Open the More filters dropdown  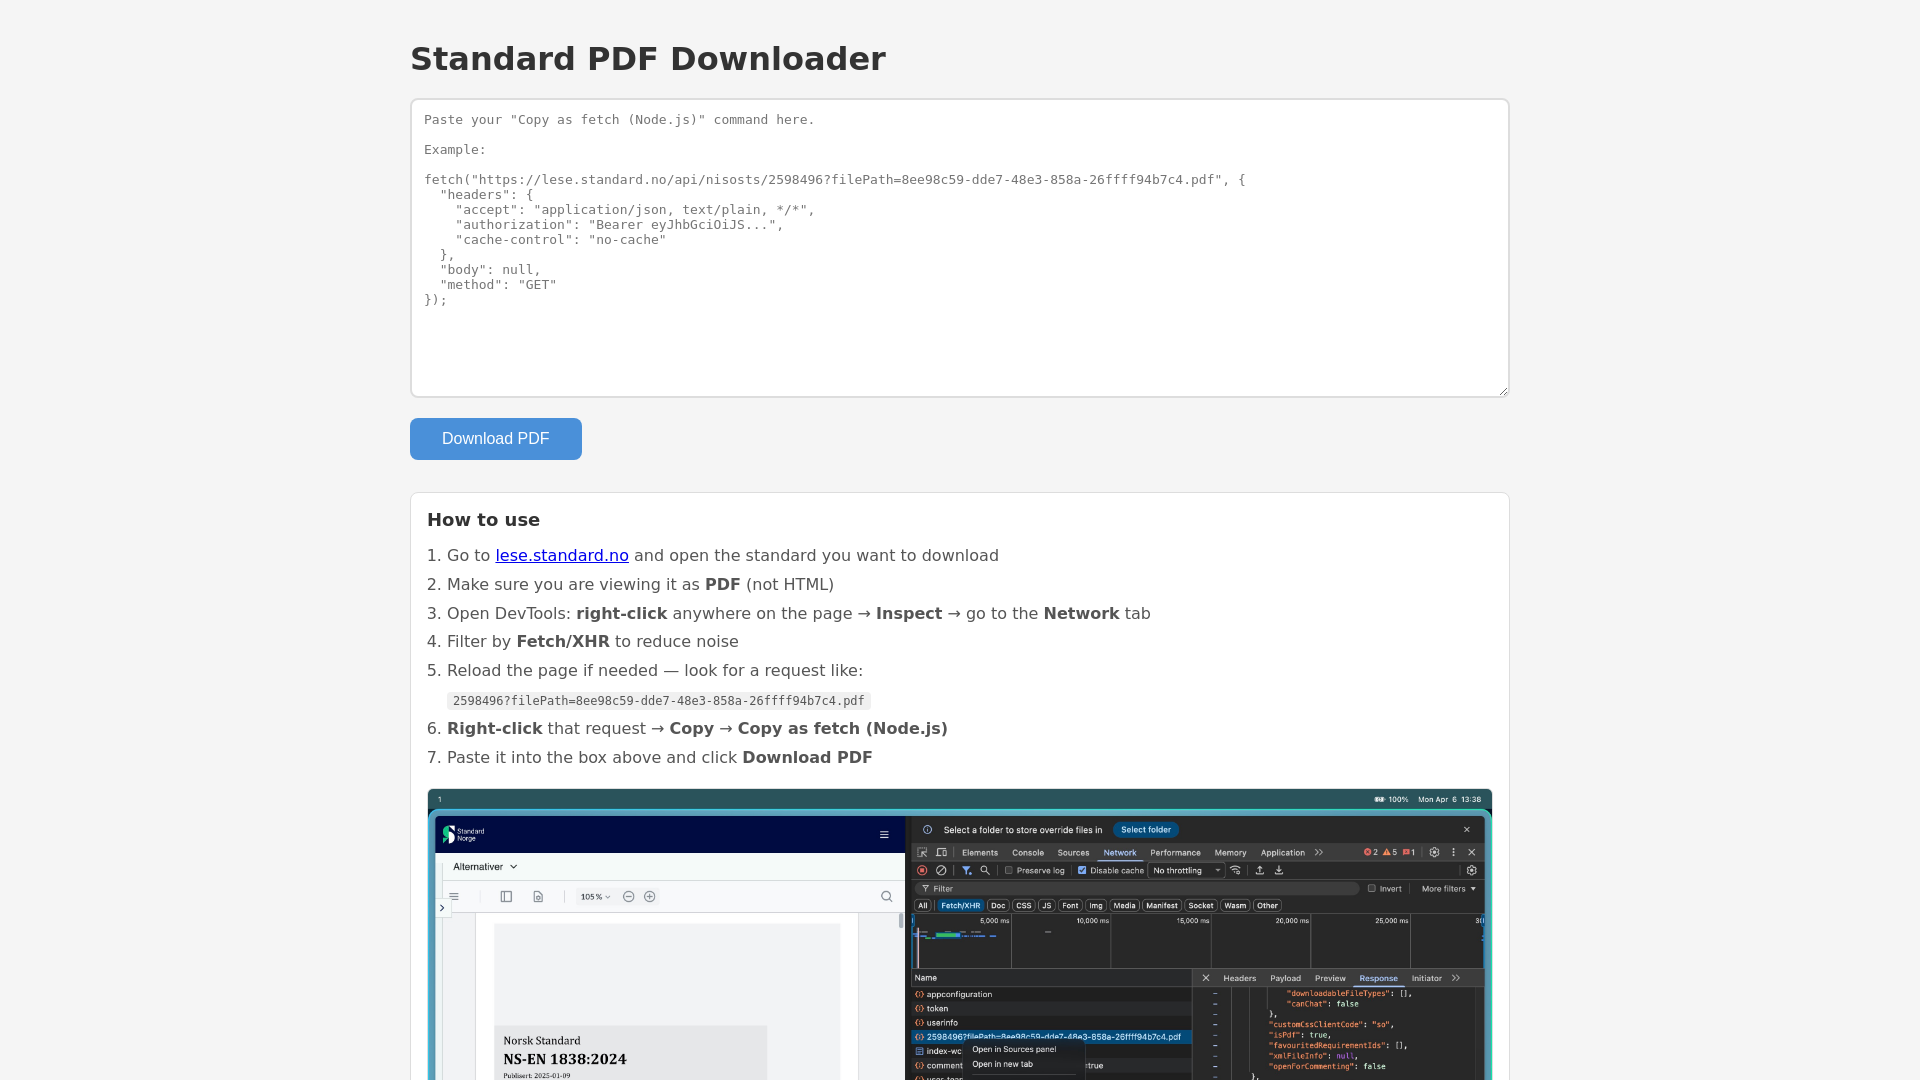[1449, 889]
